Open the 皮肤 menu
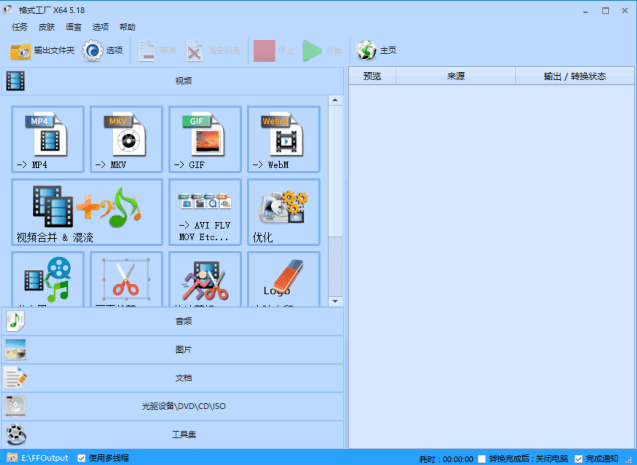The width and height of the screenshot is (637, 465). (47, 27)
